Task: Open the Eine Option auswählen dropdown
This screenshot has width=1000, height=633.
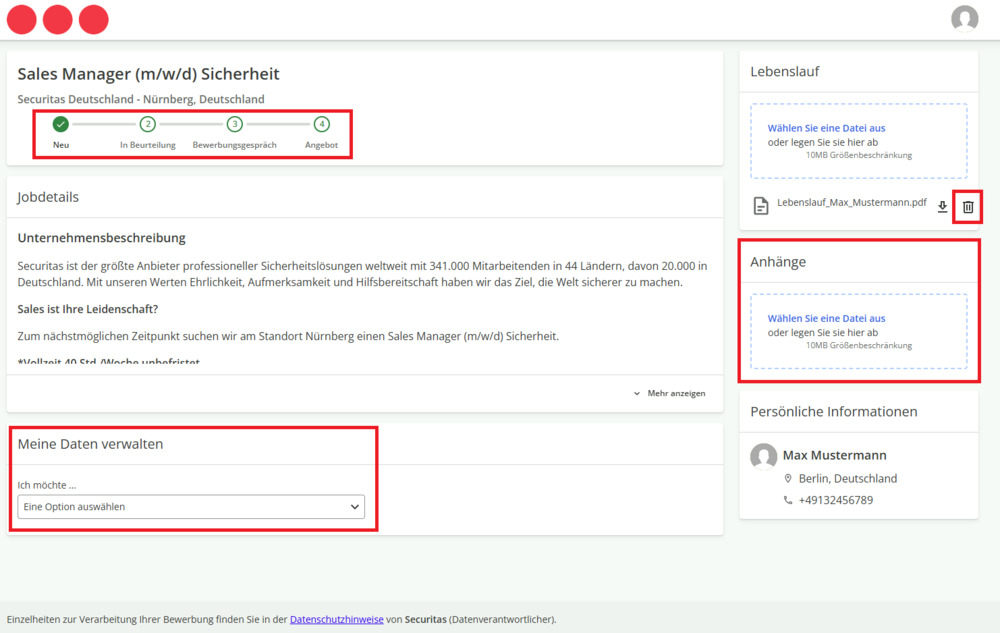Action: coord(191,507)
